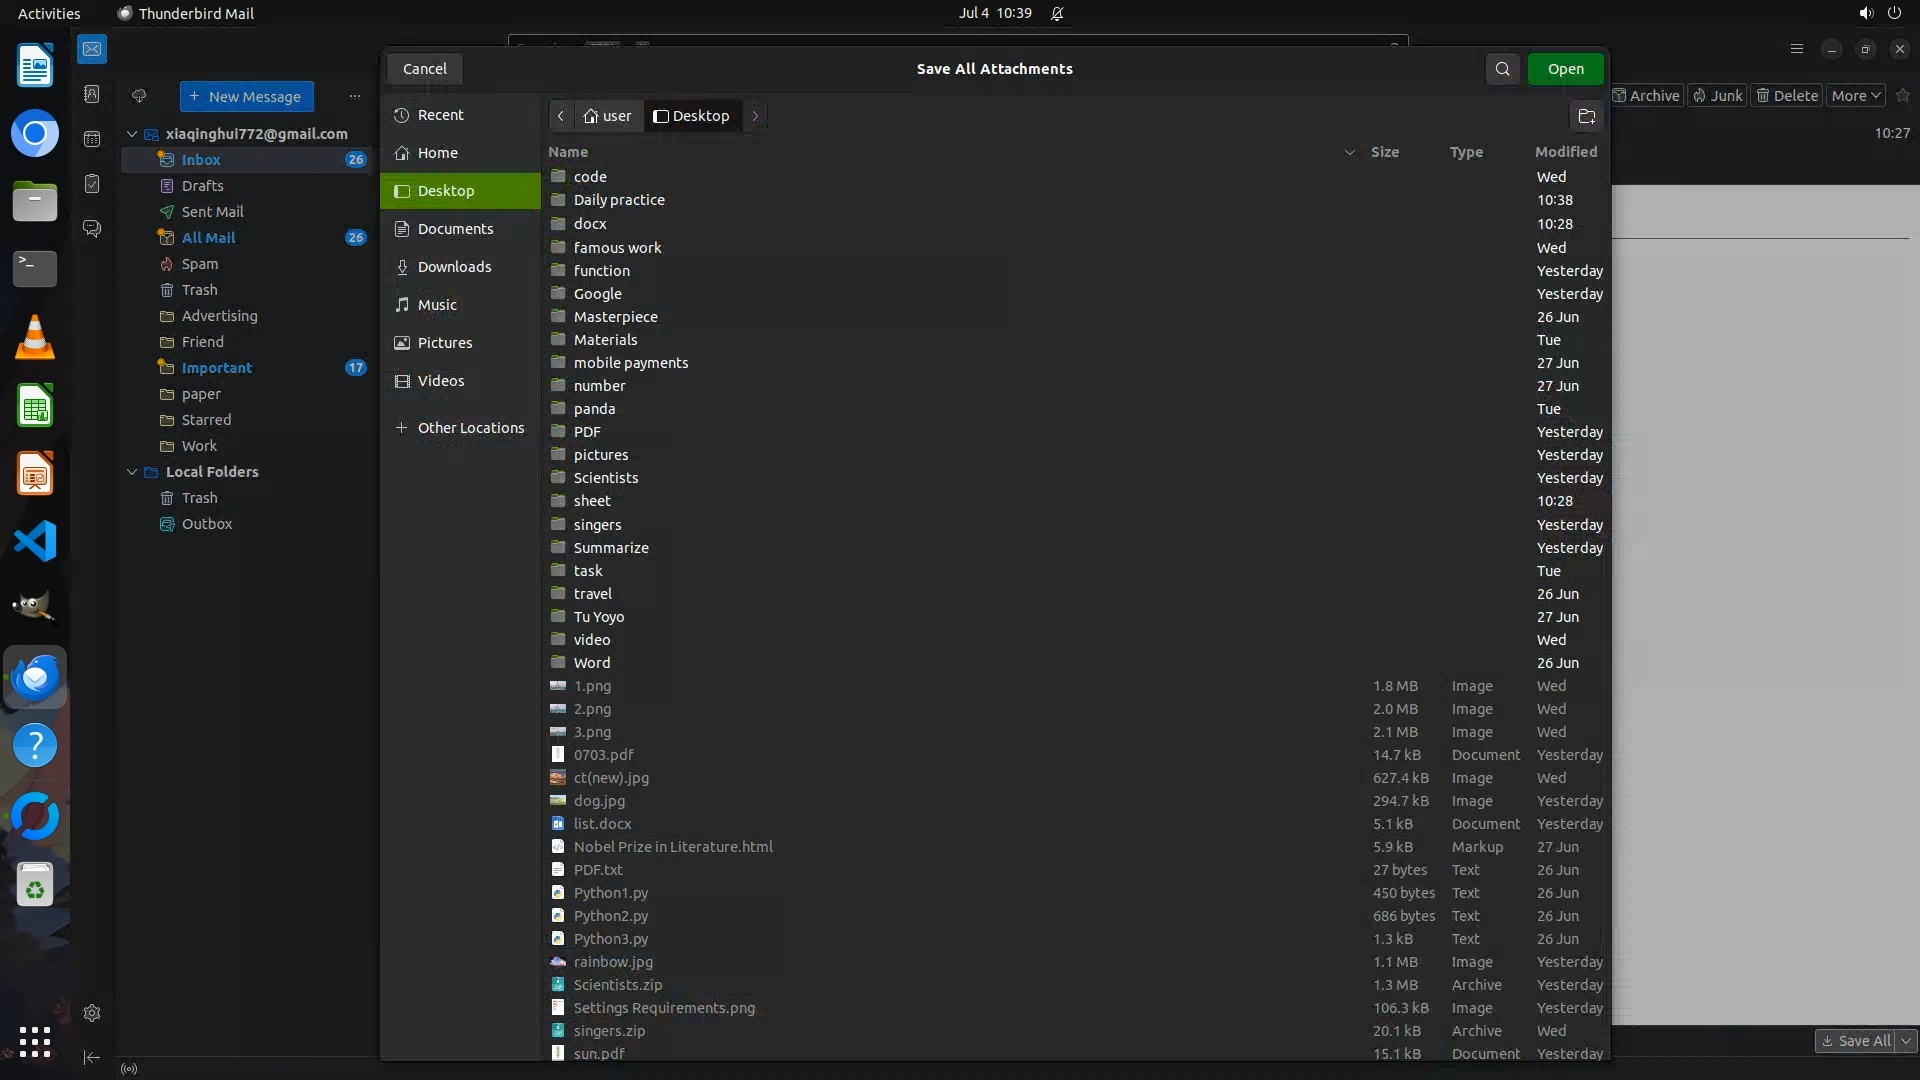
Task: Click the Get Messages cloud icon
Action: (139, 96)
